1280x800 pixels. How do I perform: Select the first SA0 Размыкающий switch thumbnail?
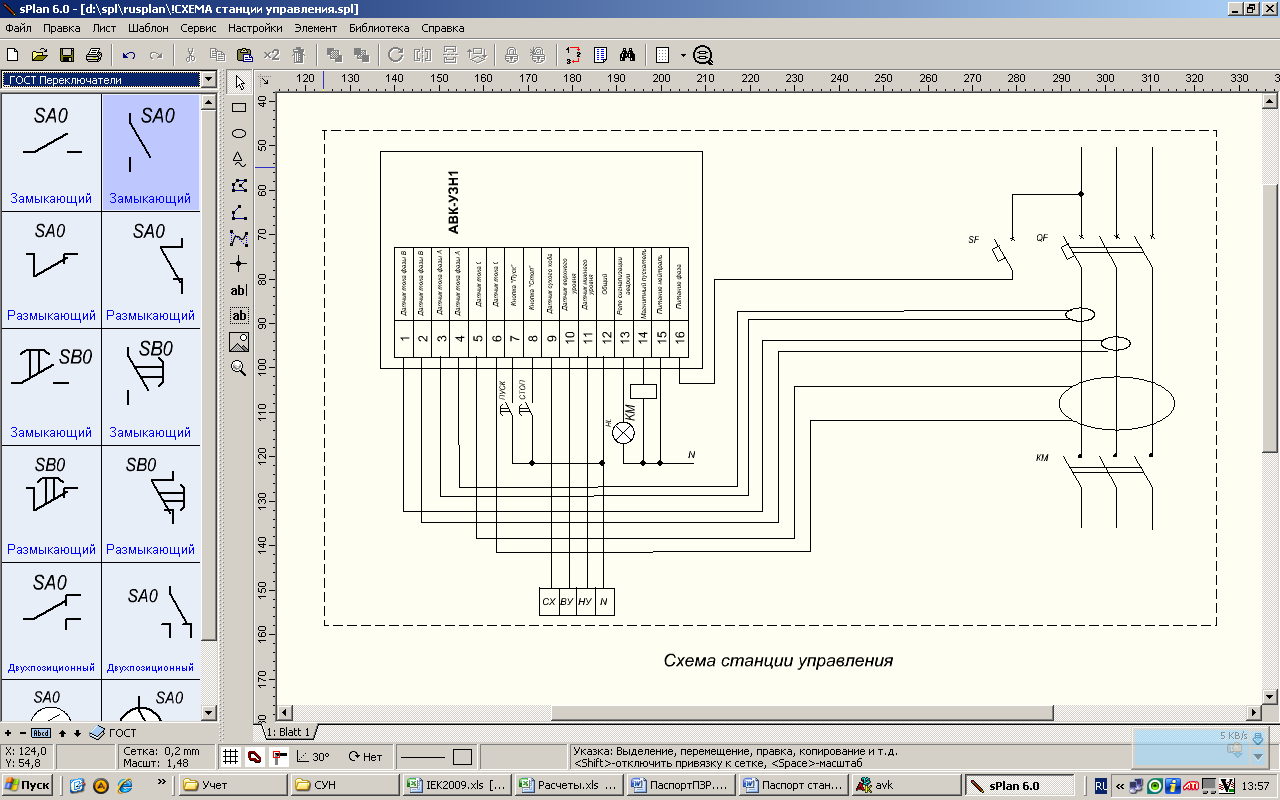click(51, 269)
